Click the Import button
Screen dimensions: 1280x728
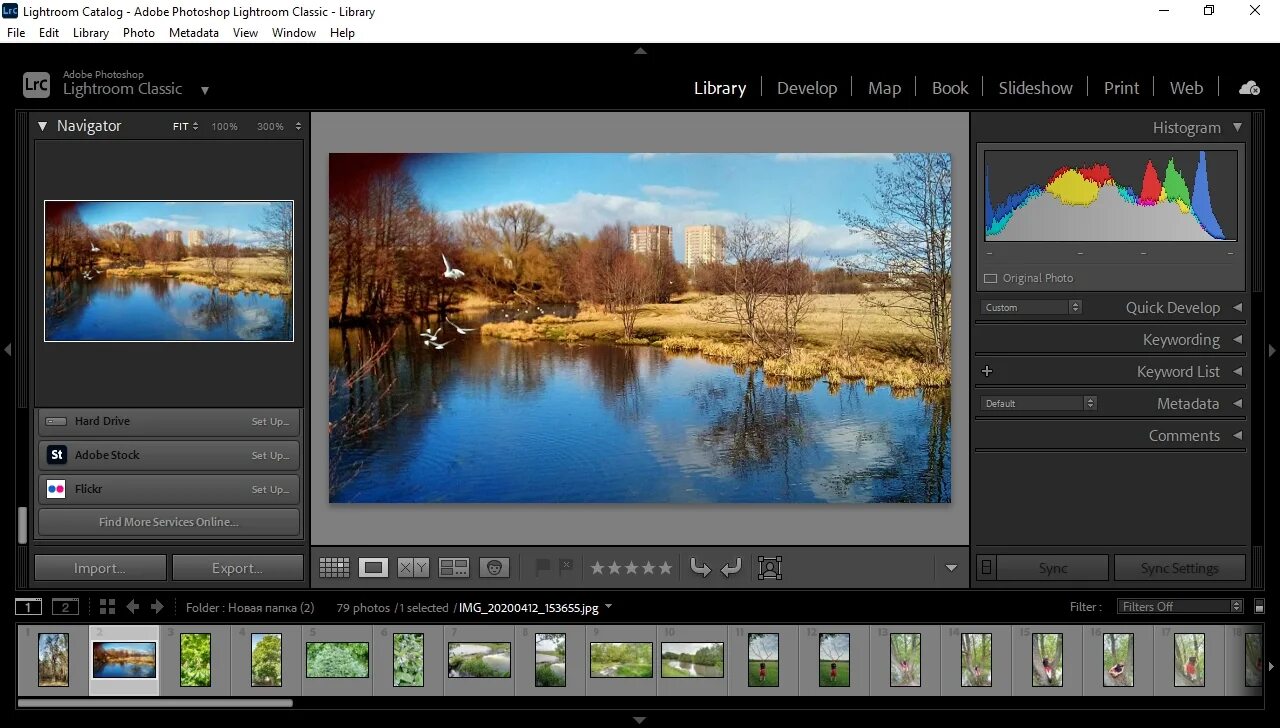99,567
